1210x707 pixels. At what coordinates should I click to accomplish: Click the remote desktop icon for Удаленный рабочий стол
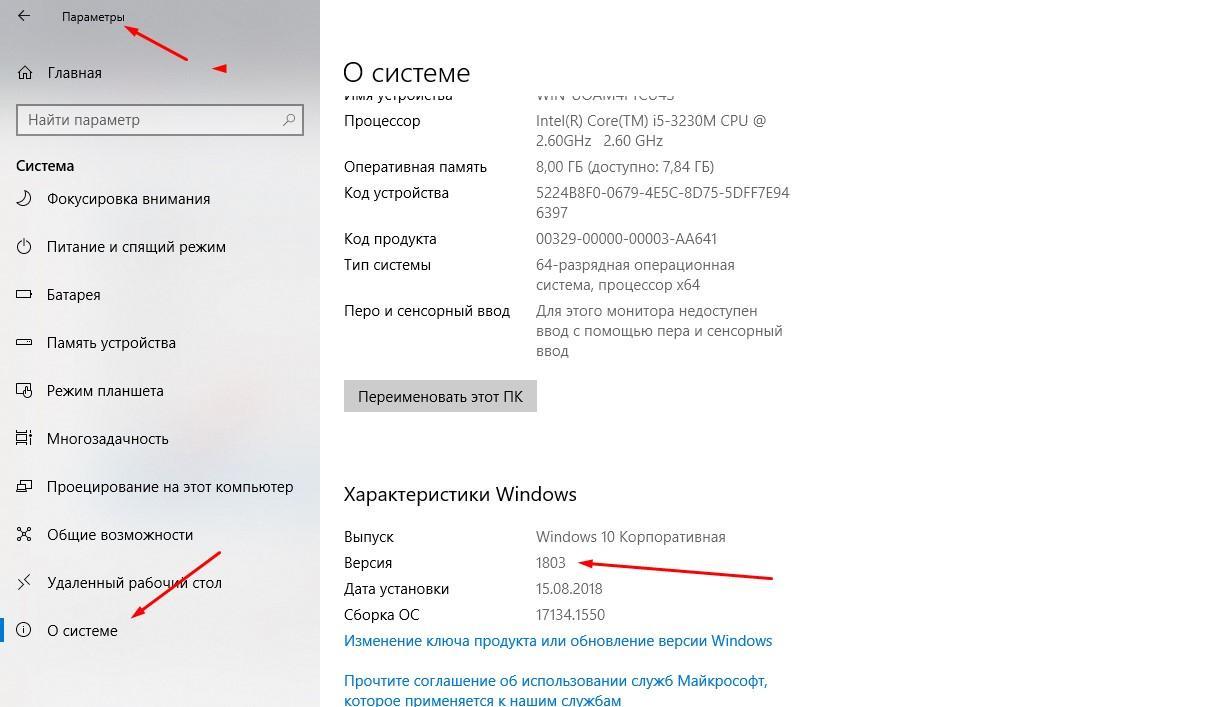pos(25,582)
